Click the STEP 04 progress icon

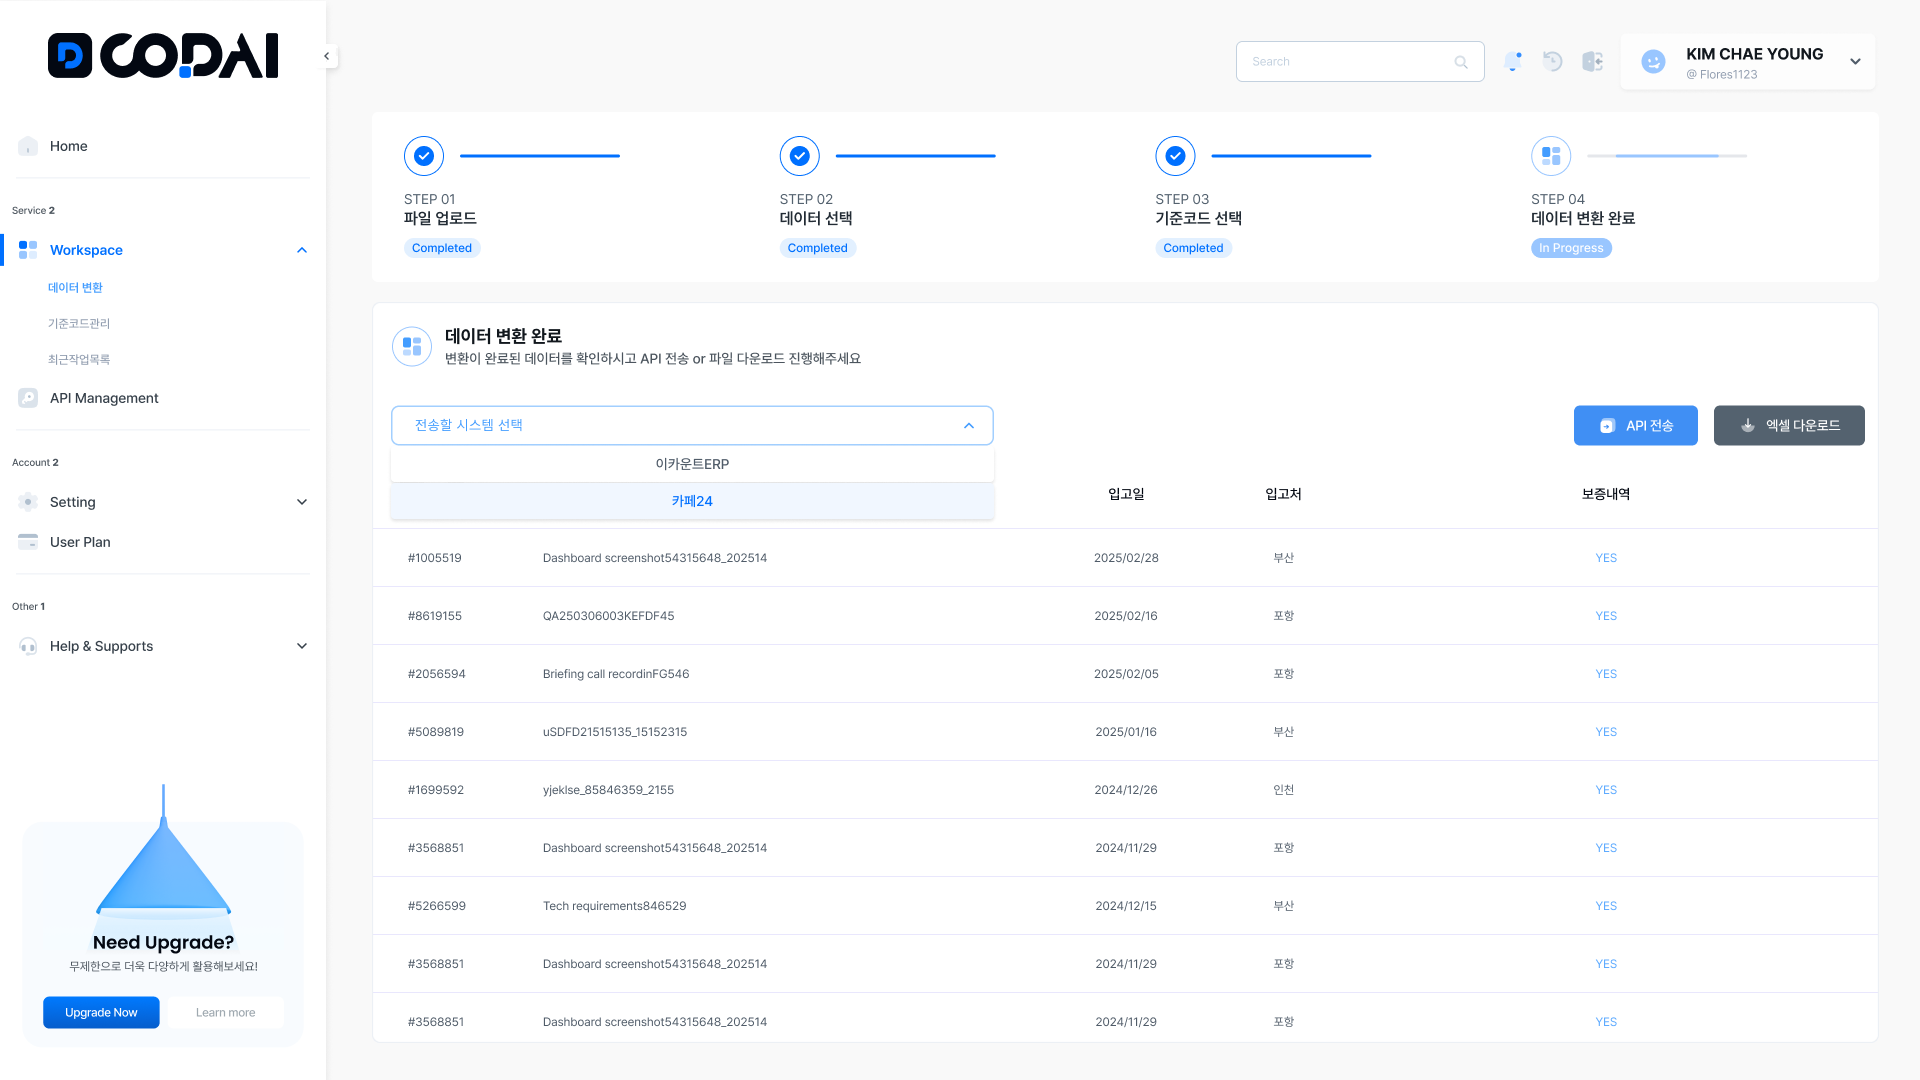pos(1551,156)
